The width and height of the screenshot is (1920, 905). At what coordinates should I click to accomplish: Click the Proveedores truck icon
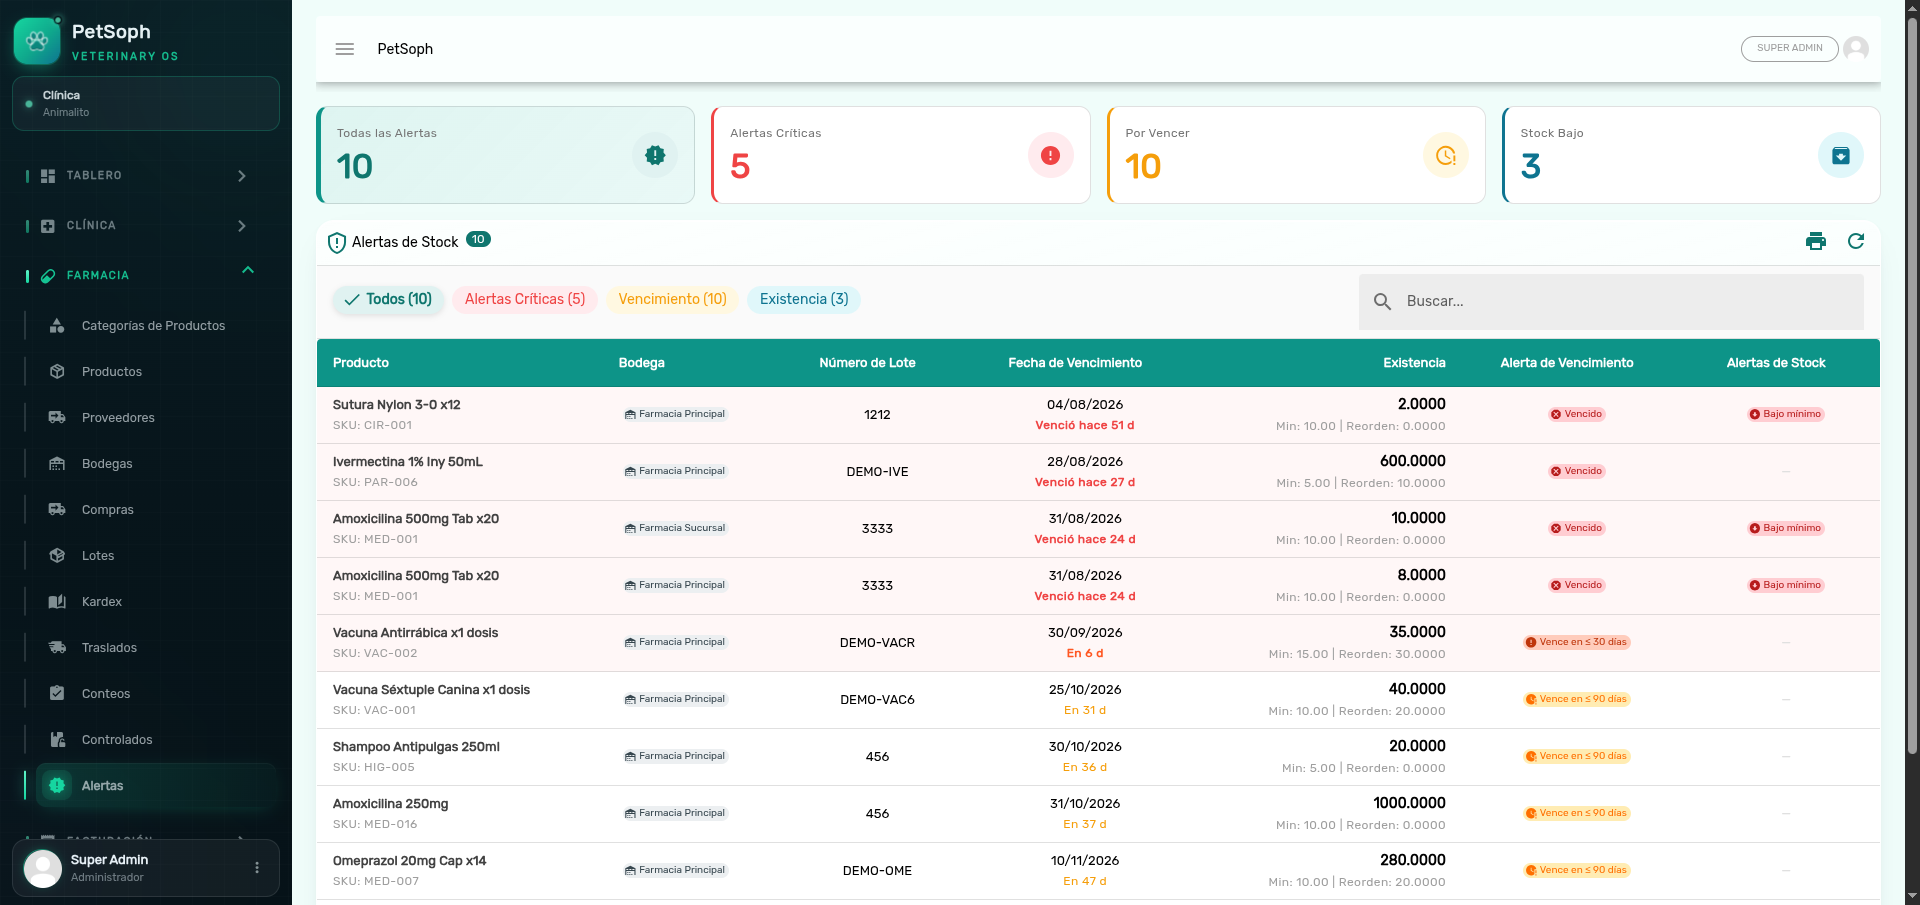pos(57,418)
